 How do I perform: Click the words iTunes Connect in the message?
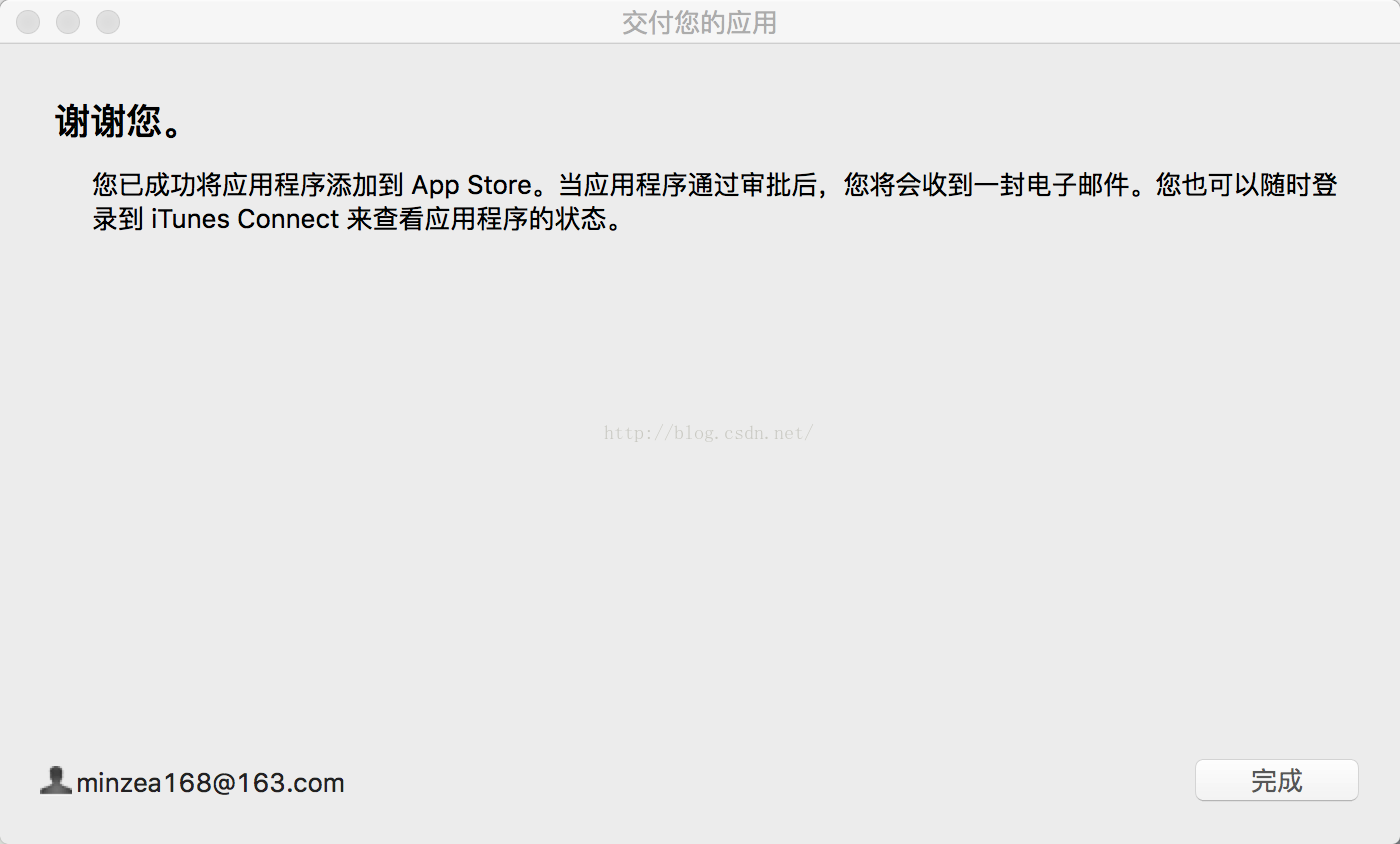click(245, 219)
